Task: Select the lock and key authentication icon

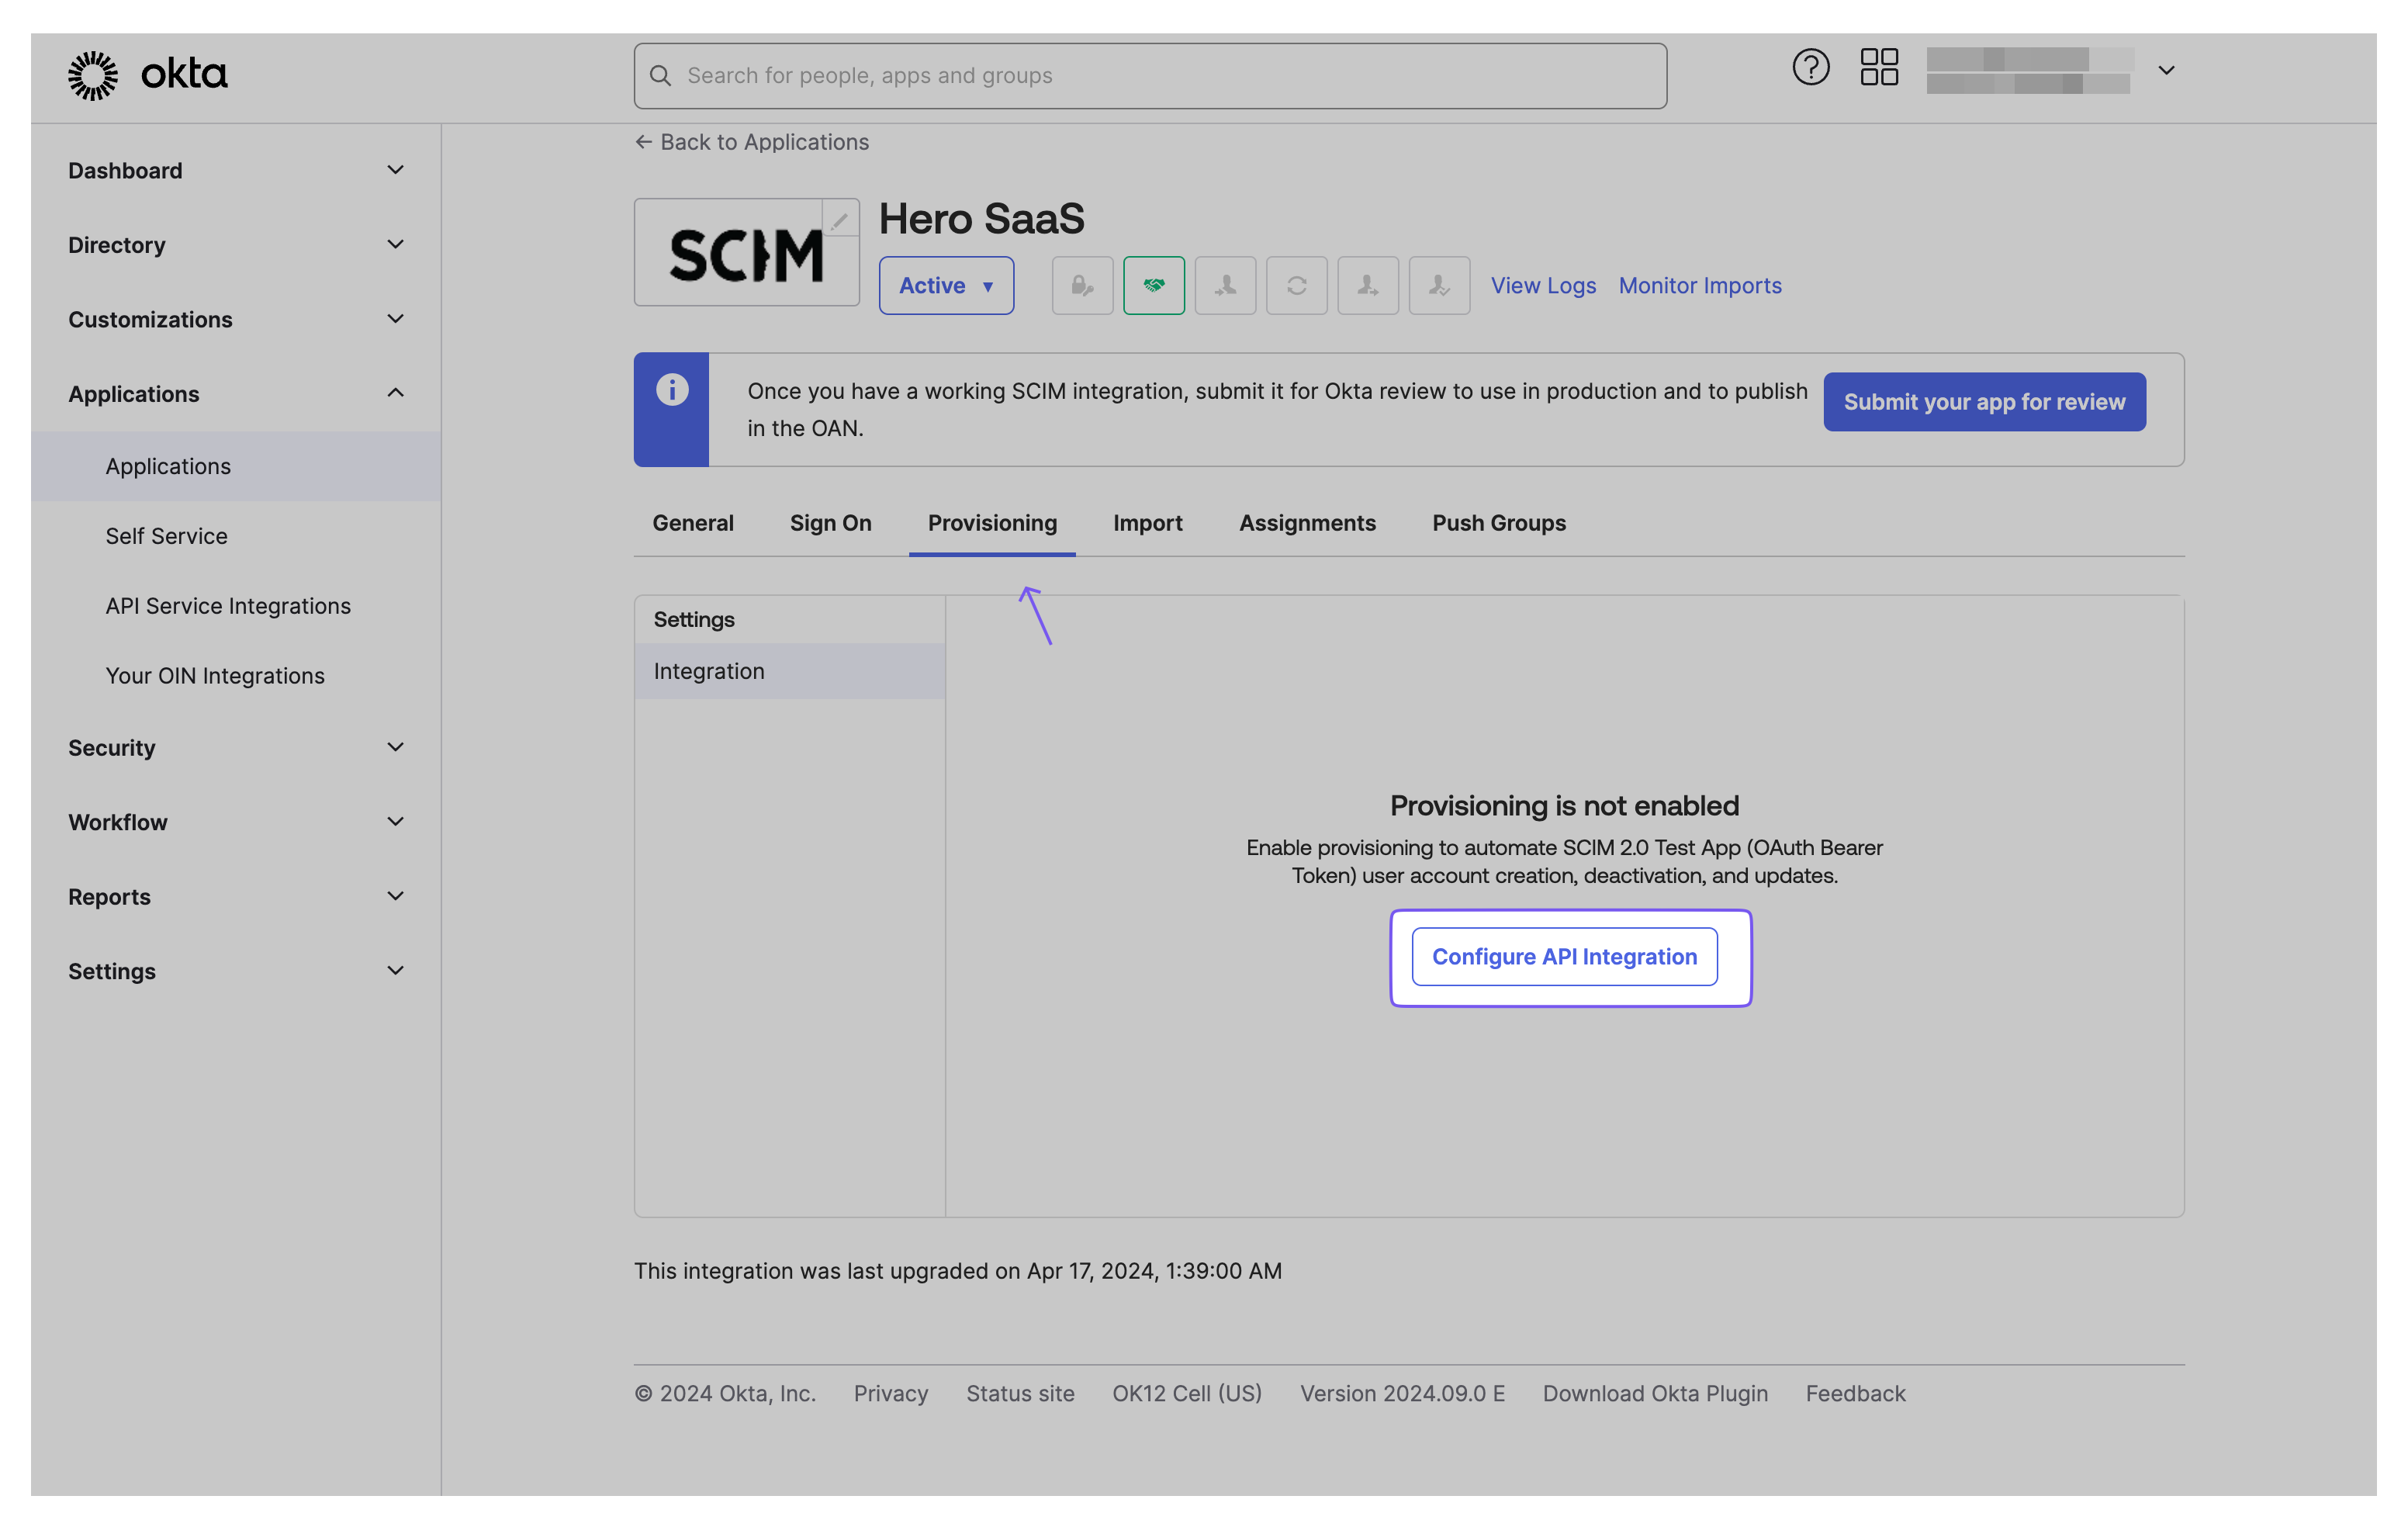Action: (1082, 285)
